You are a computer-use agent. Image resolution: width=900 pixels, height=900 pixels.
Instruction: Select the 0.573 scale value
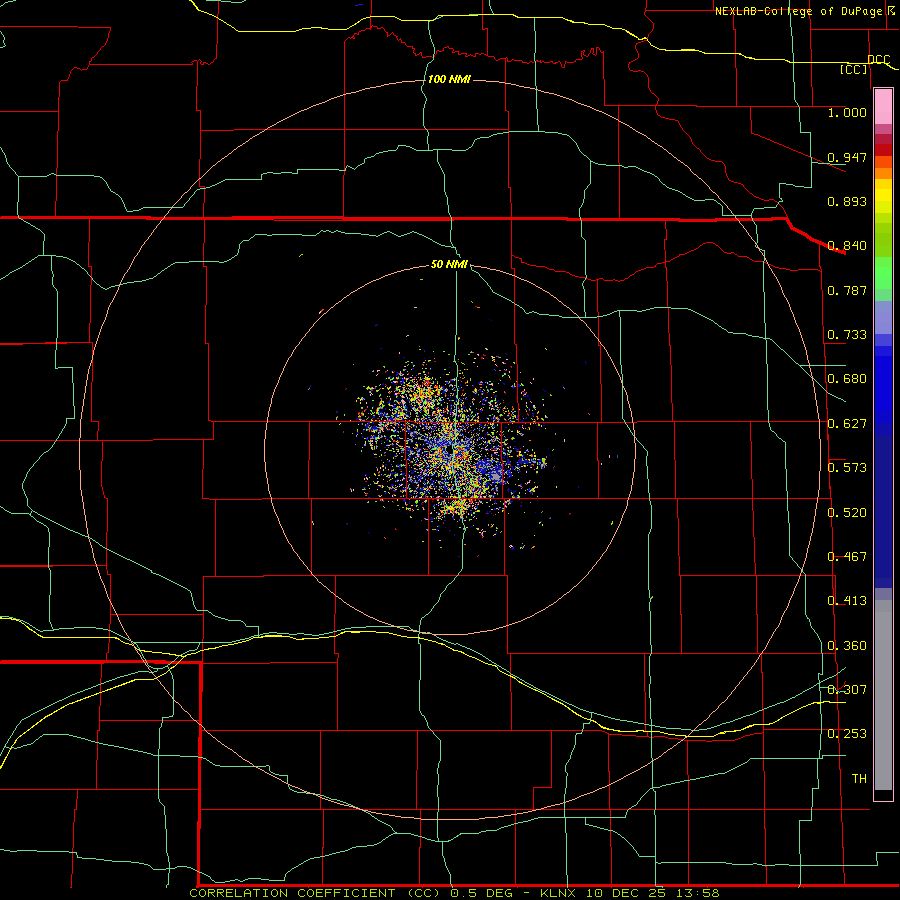(847, 468)
